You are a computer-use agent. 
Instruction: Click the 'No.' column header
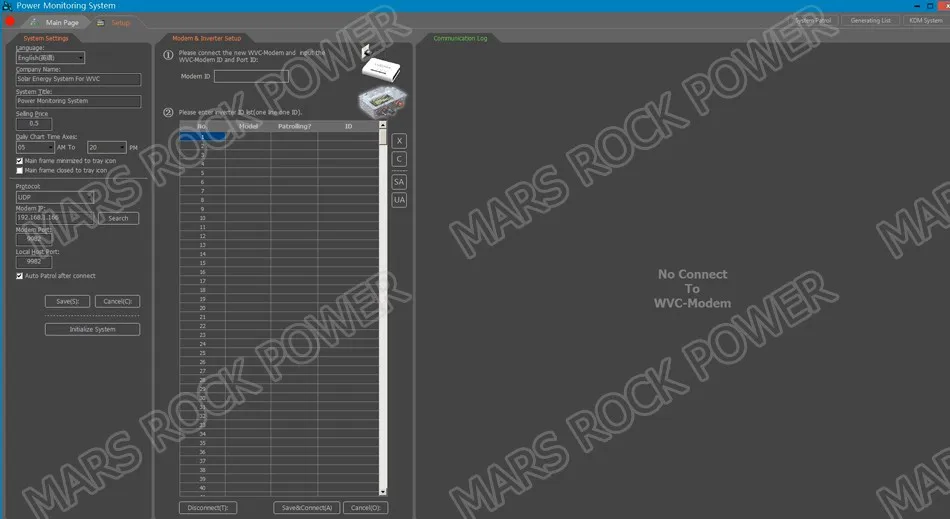click(202, 127)
